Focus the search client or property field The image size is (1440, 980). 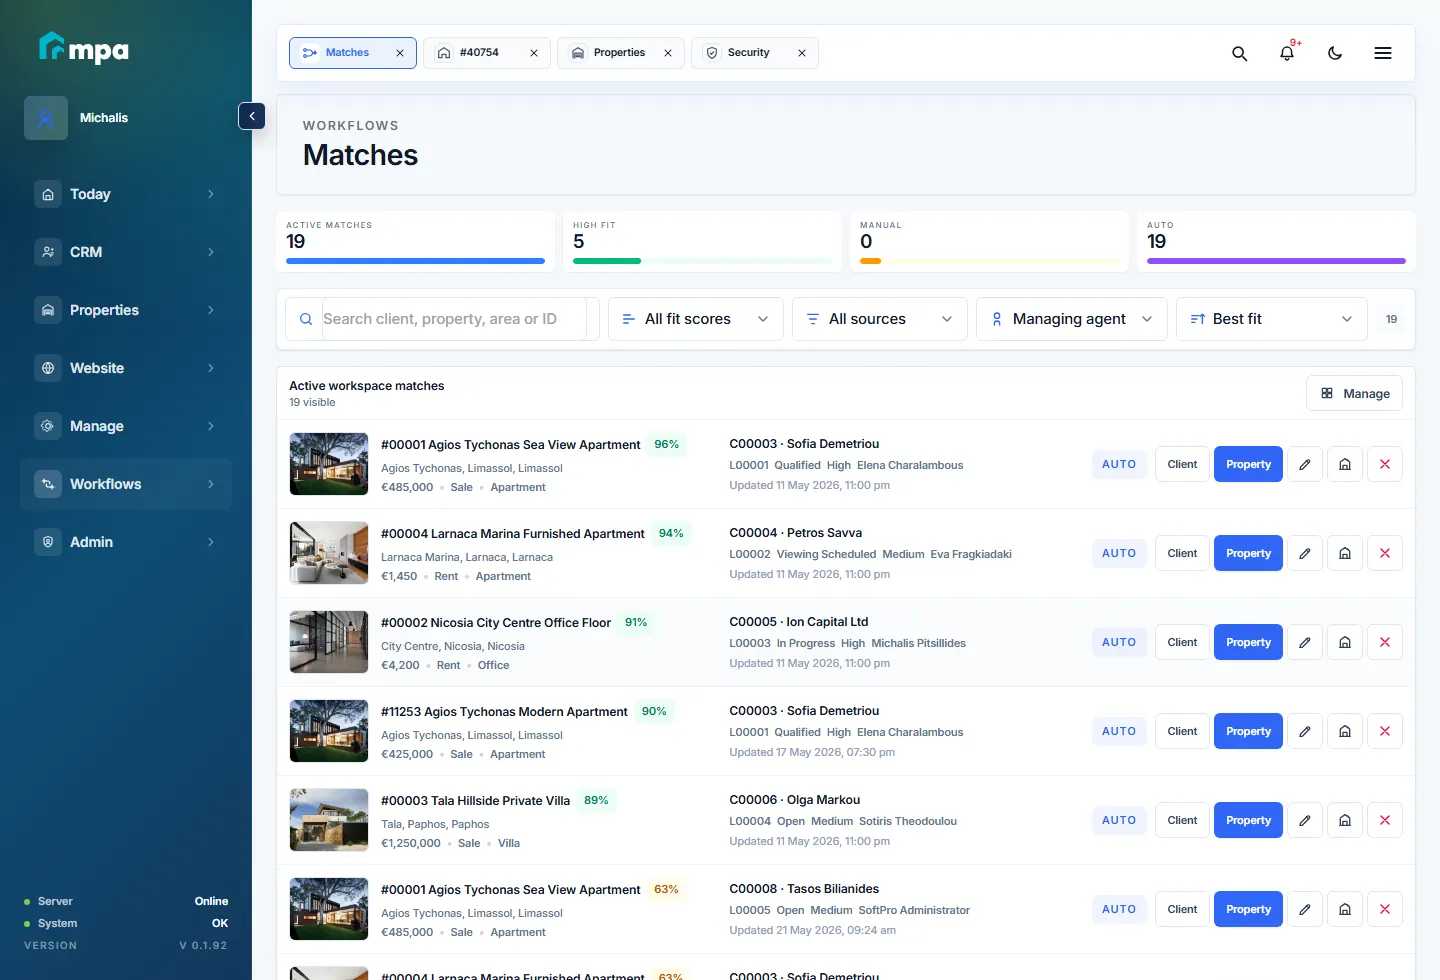coord(442,319)
